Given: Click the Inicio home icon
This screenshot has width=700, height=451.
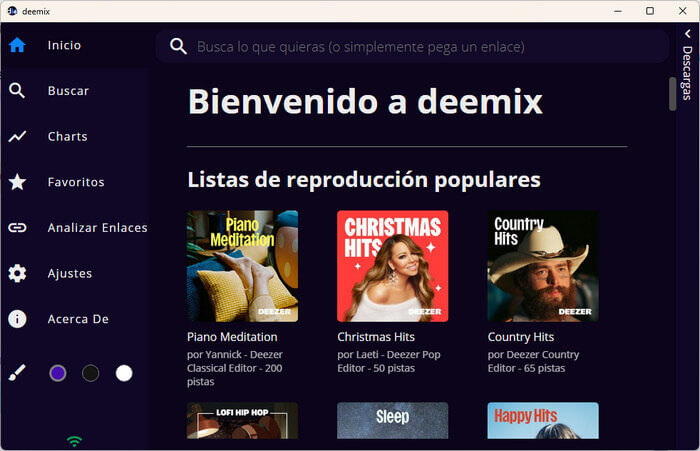Looking at the screenshot, I should 17,45.
